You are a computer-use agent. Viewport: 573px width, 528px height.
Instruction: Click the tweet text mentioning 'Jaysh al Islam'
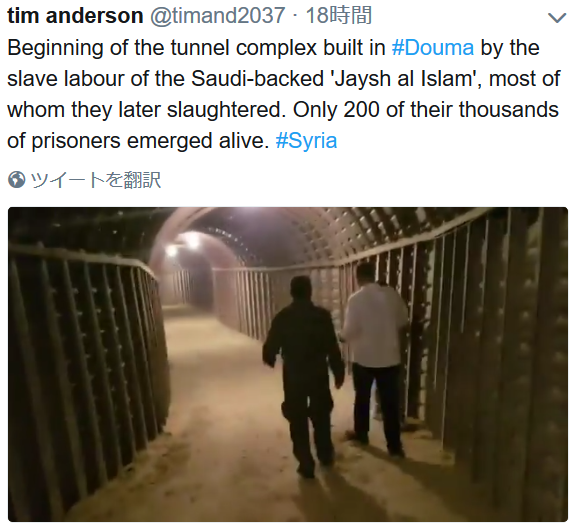[x=405, y=79]
